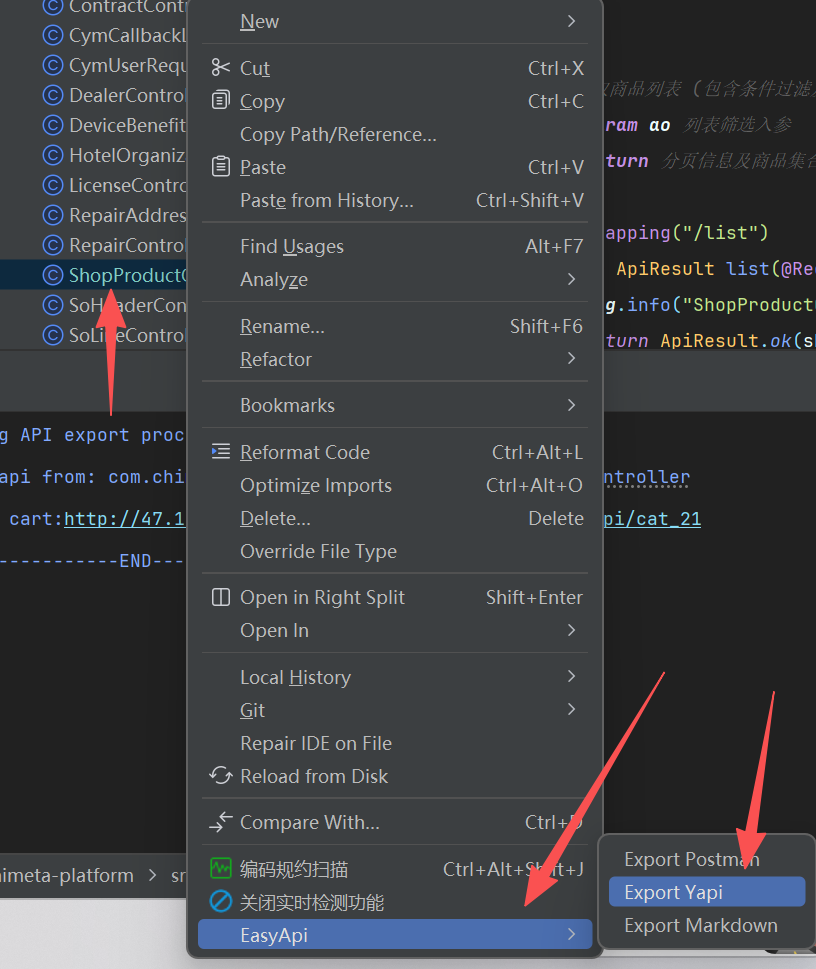
Task: Open the cart URL link in console
Action: pyautogui.click(x=125, y=519)
